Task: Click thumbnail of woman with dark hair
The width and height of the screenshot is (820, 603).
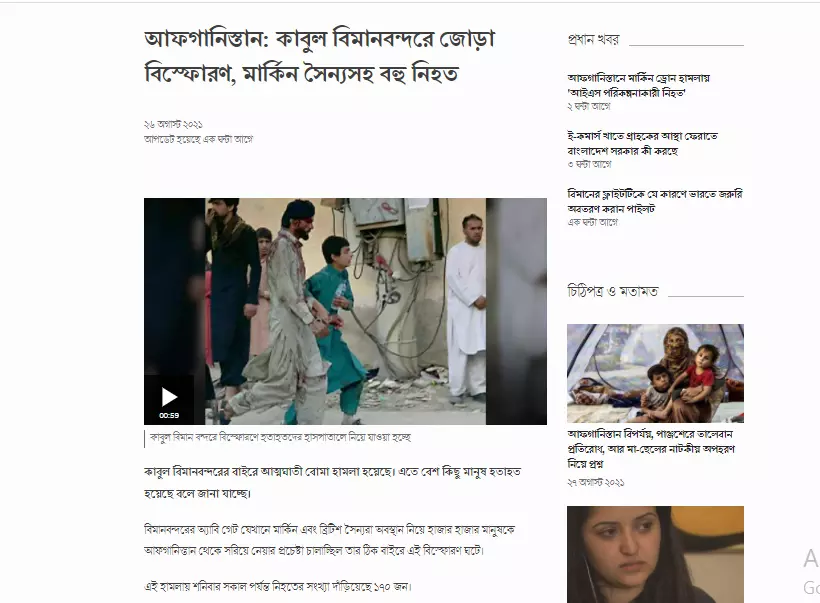Action: coord(655,554)
